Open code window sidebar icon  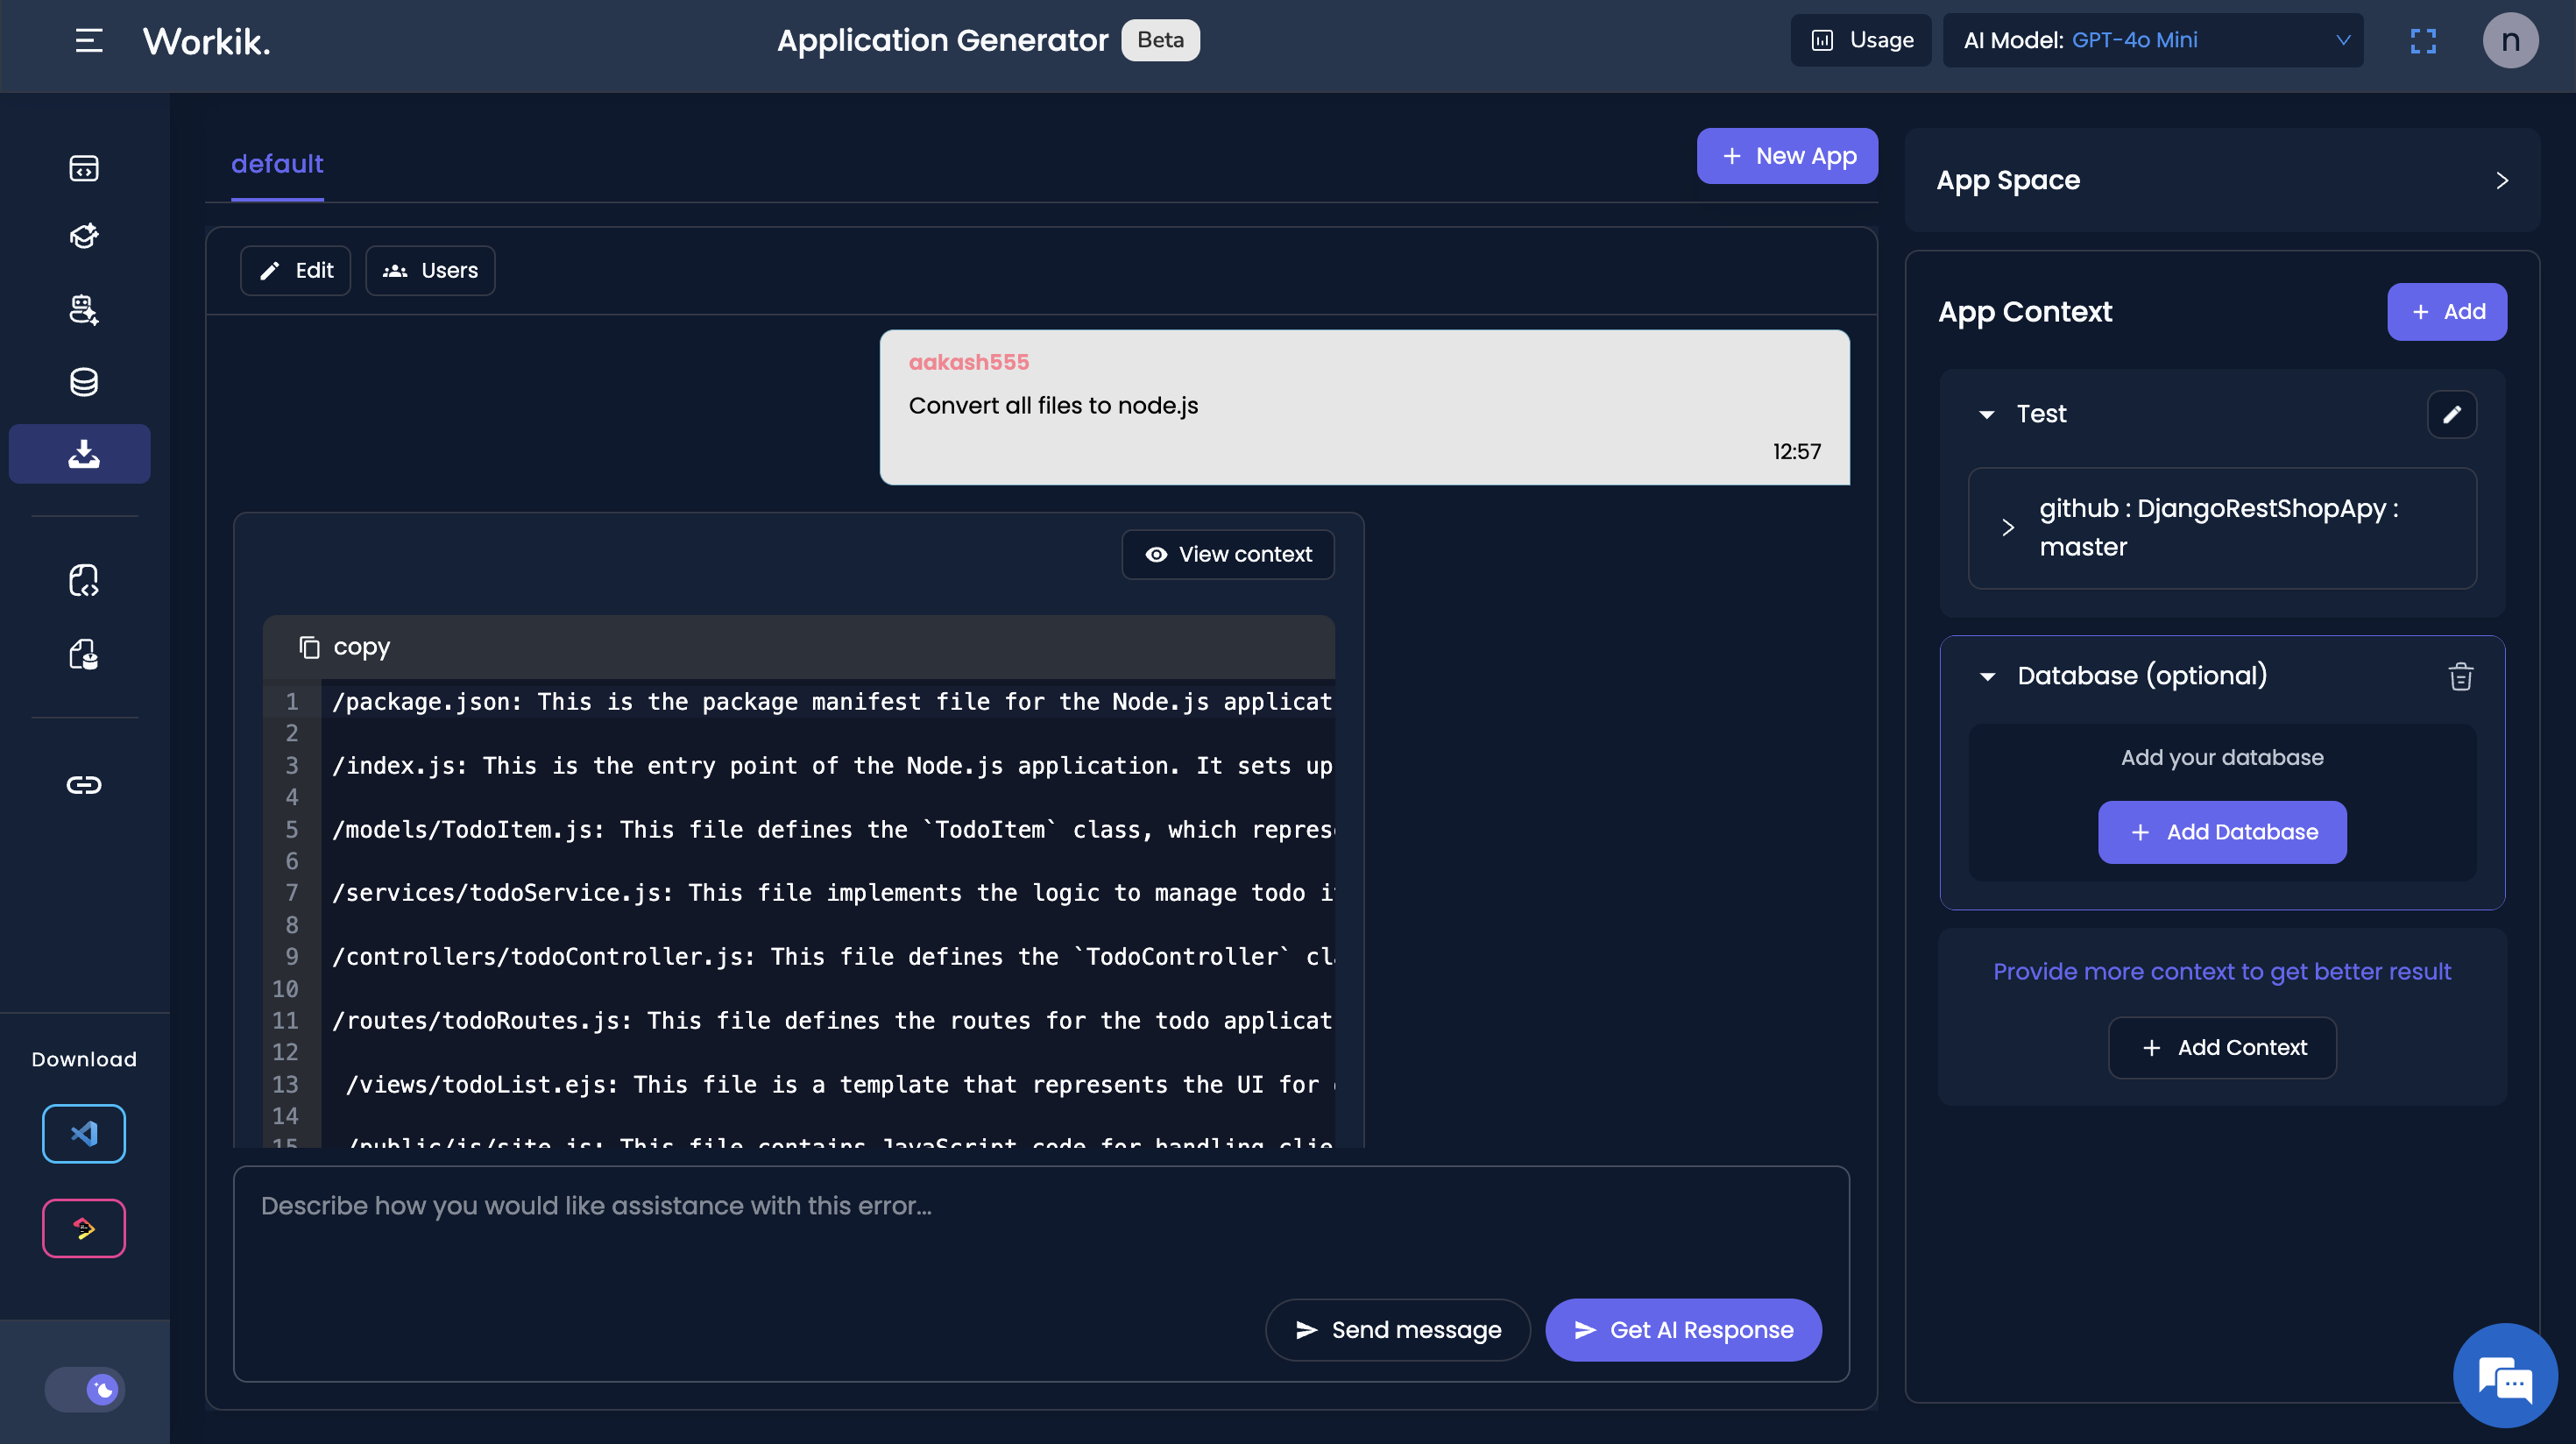[x=84, y=168]
